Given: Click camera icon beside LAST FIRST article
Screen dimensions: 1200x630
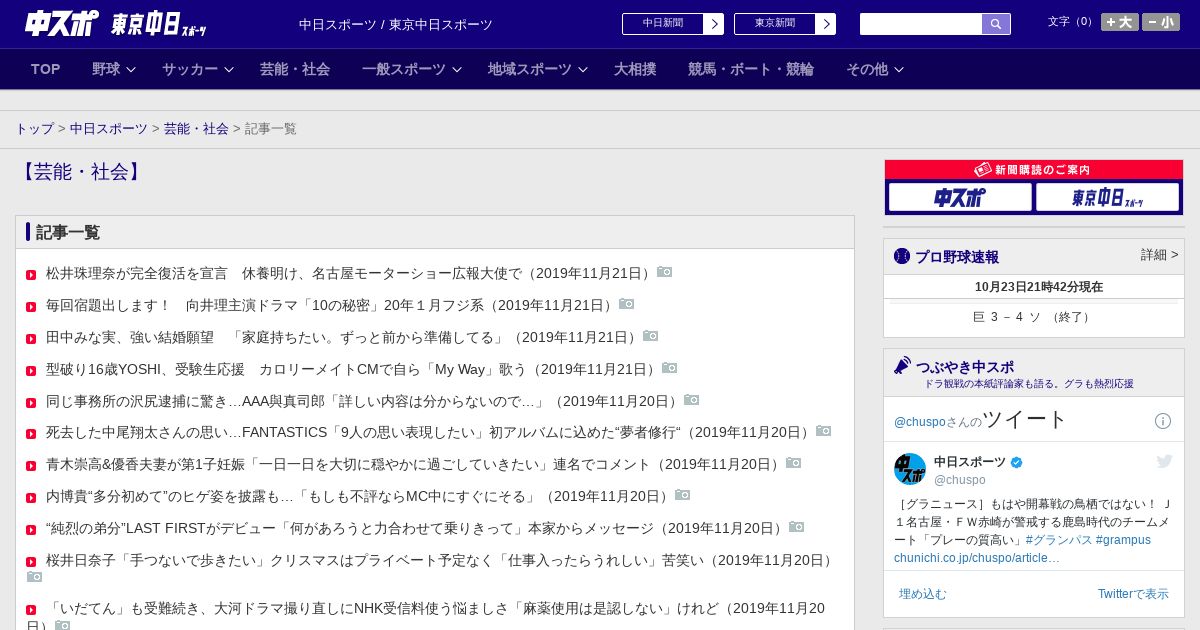Looking at the screenshot, I should click(x=796, y=527).
